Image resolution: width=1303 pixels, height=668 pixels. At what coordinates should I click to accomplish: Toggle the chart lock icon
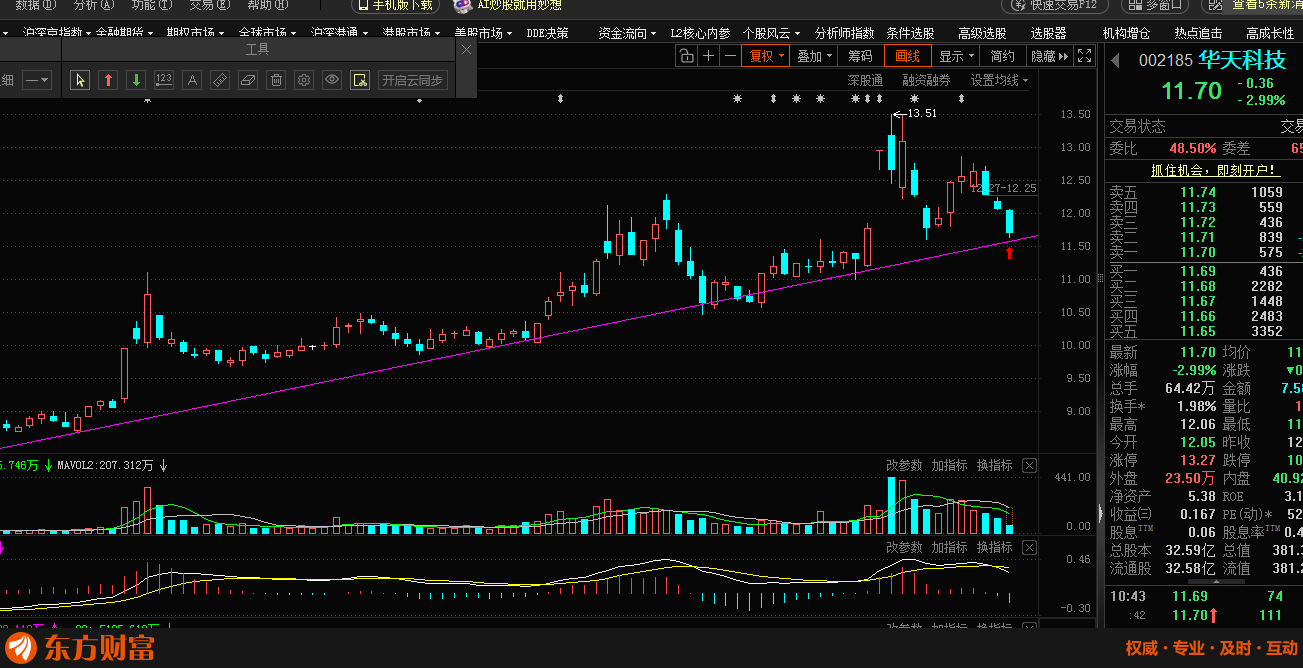(686, 56)
